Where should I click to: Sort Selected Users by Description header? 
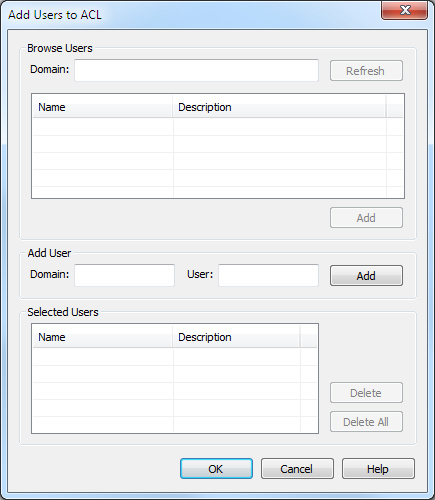(236, 337)
